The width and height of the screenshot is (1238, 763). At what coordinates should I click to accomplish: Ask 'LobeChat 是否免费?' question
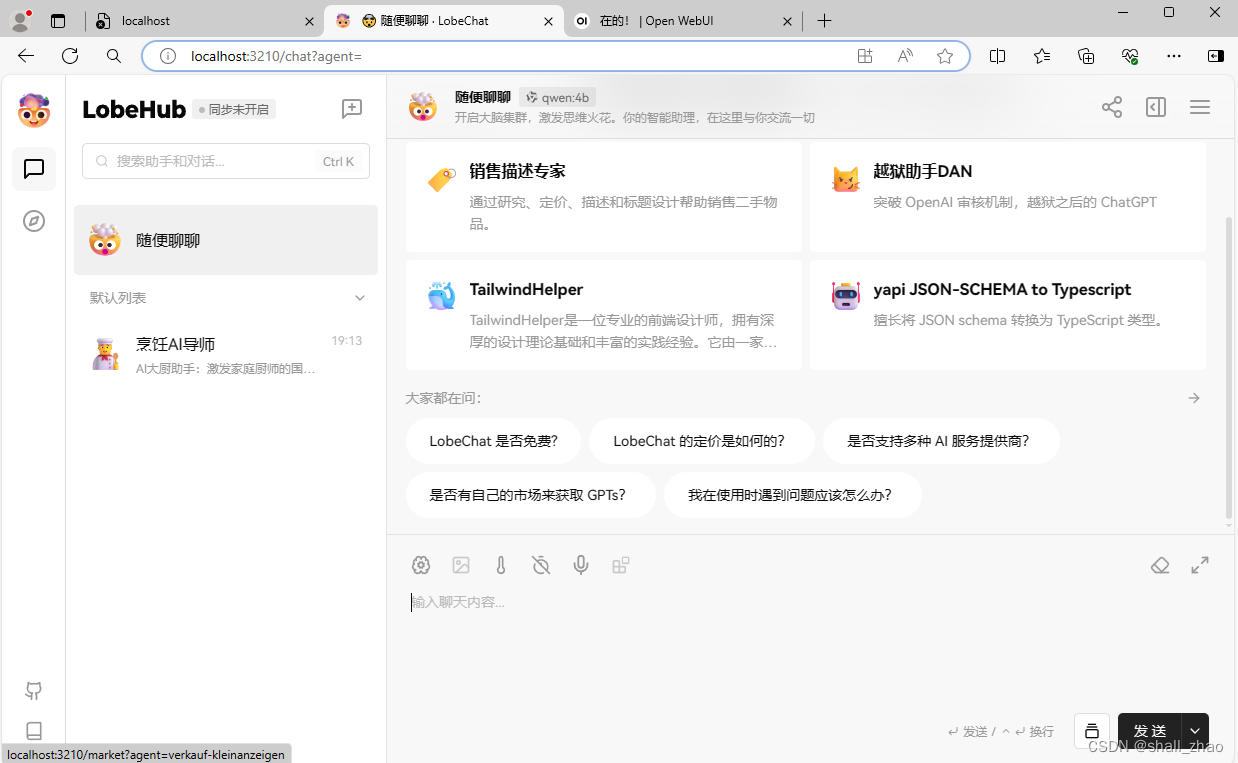pyautogui.click(x=493, y=441)
